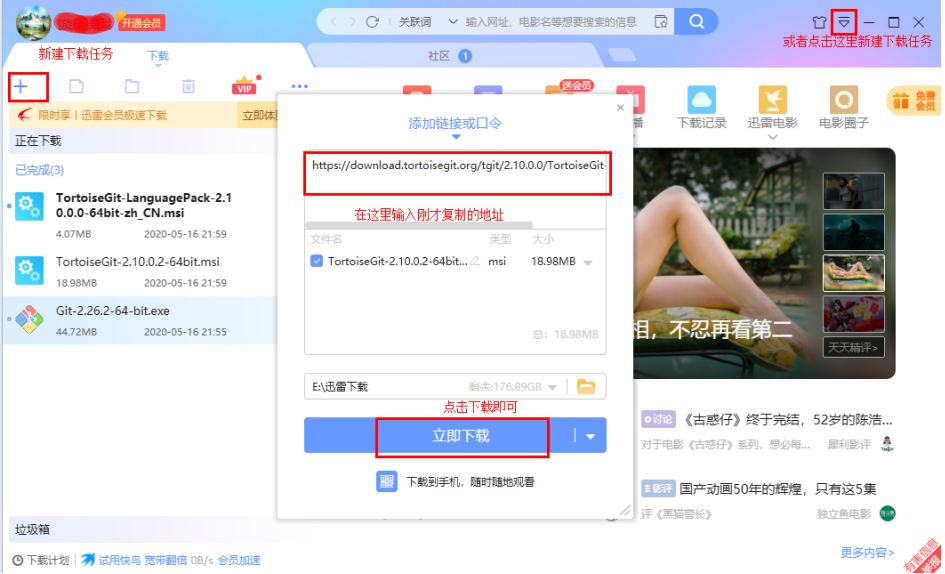Open 电影圈子 icon
Image resolution: width=945 pixels, height=574 pixels.
click(844, 100)
